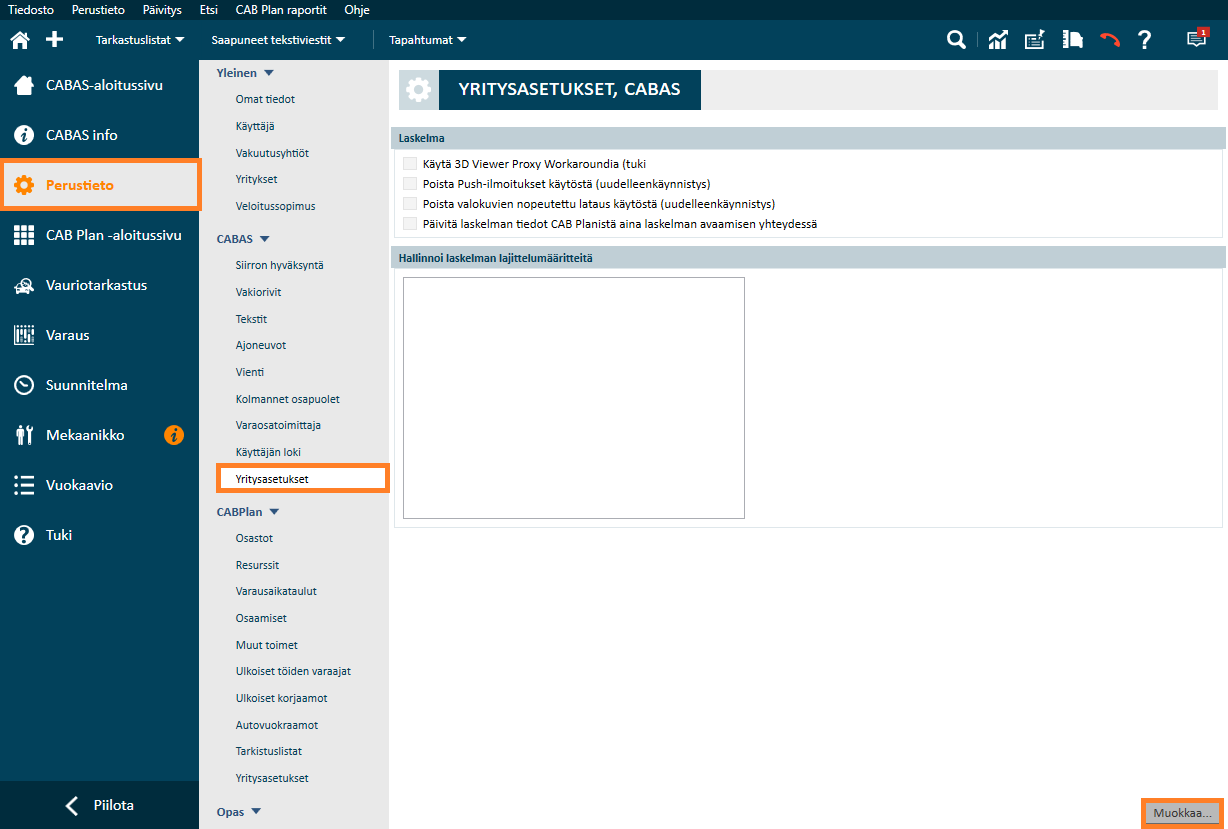
Task: Open Tekstit under CABAS
Action: [251, 319]
